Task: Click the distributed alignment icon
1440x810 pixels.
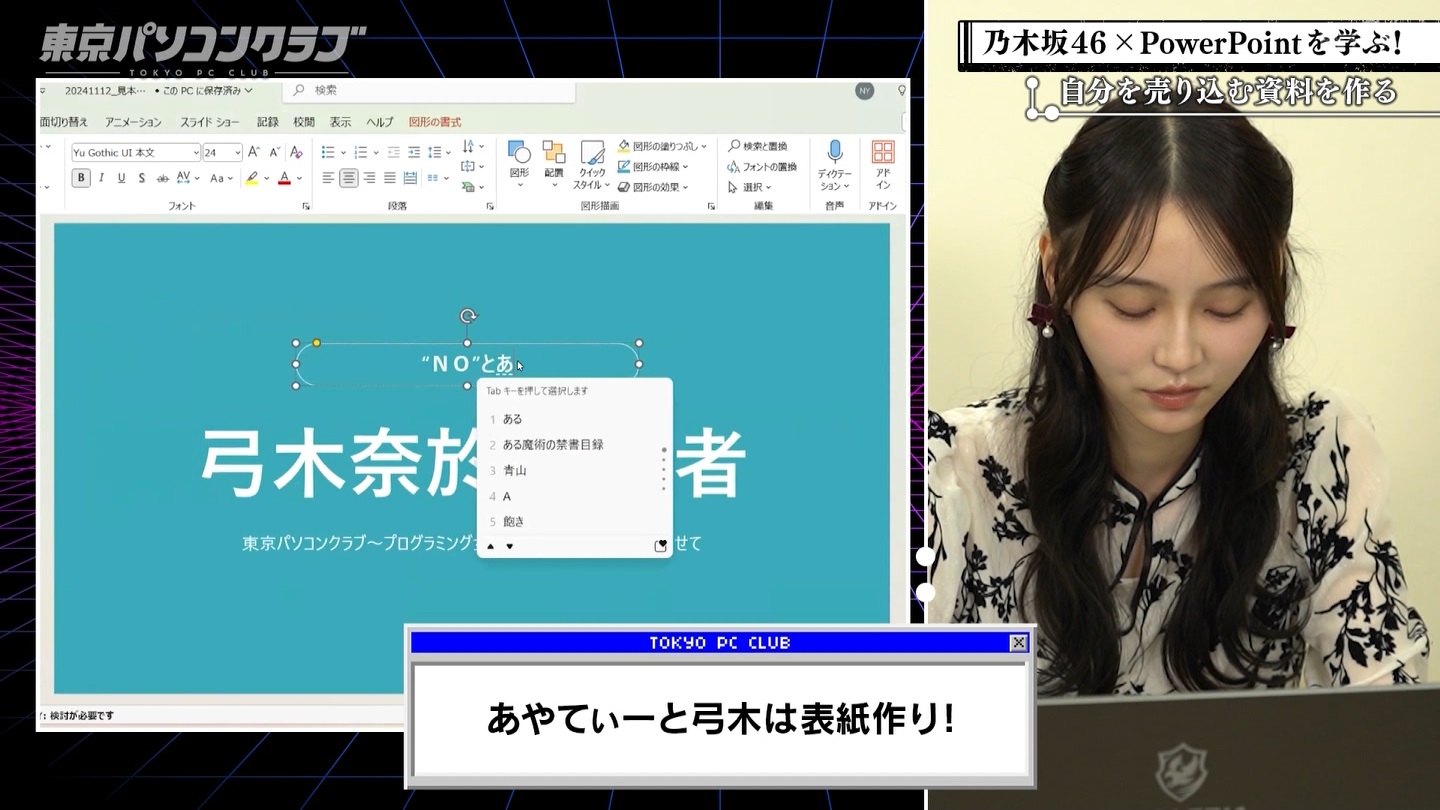Action: click(x=410, y=178)
